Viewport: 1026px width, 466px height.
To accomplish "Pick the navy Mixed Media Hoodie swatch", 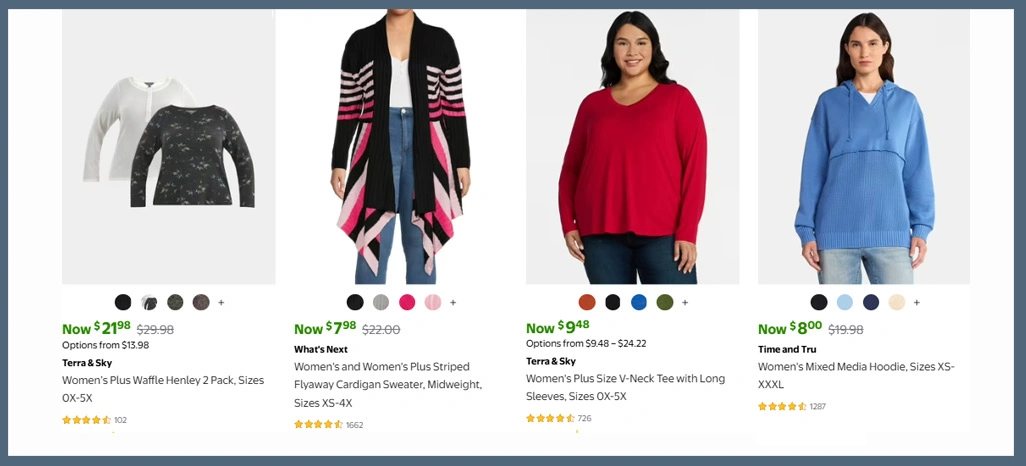I will 871,302.
